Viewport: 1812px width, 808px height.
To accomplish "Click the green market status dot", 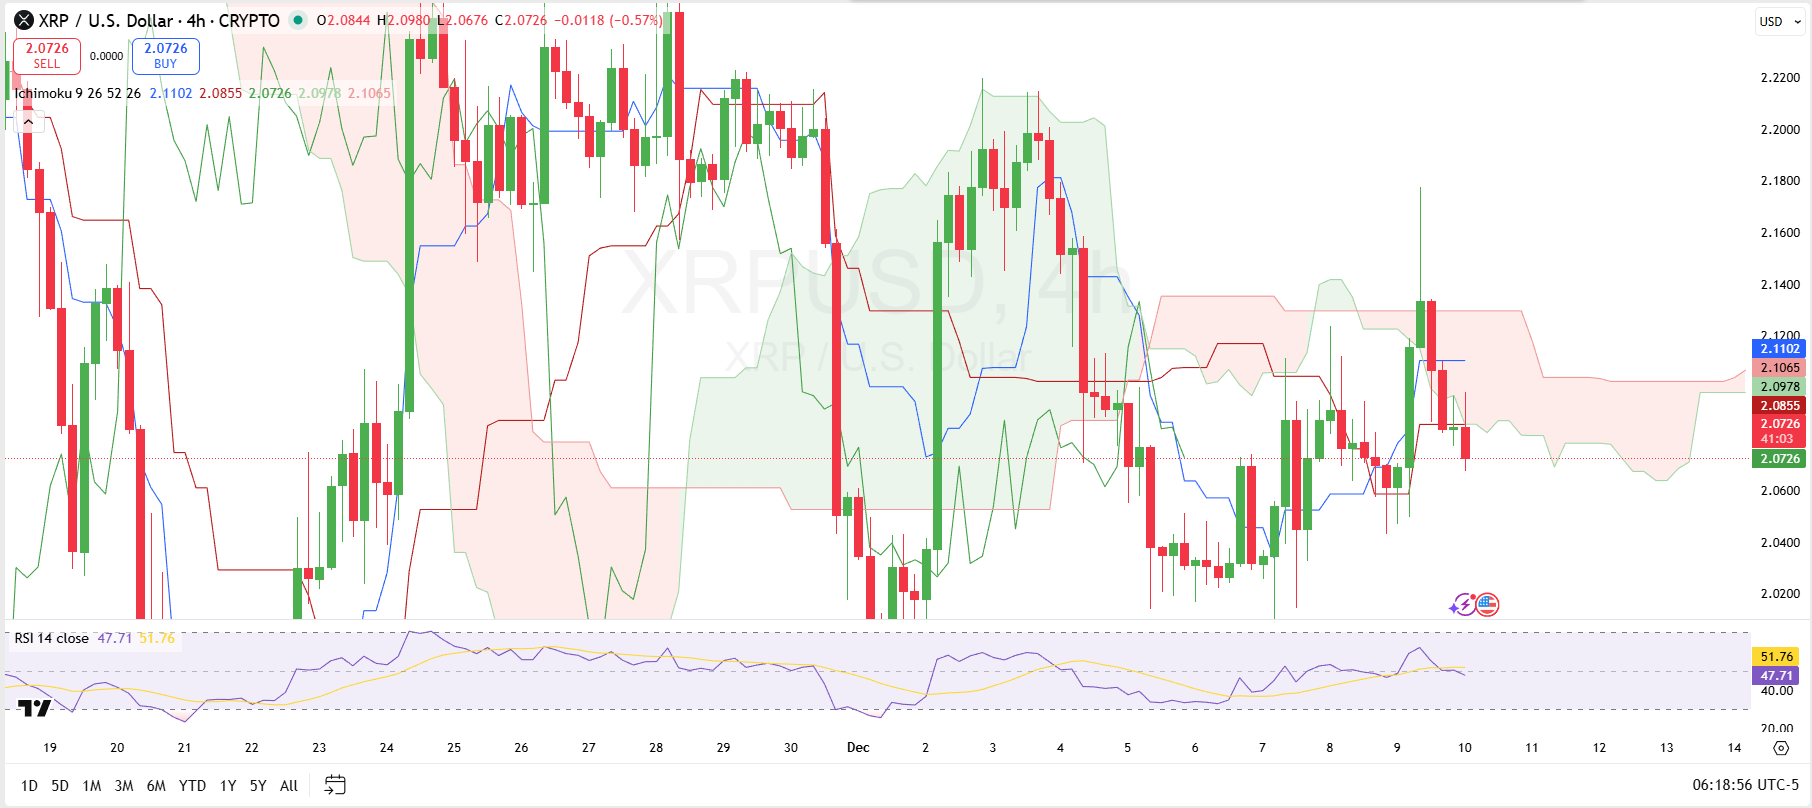I will pyautogui.click(x=298, y=20).
